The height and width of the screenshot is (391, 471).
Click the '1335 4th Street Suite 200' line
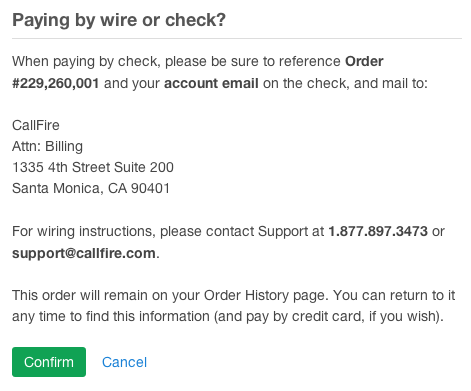pos(93,167)
